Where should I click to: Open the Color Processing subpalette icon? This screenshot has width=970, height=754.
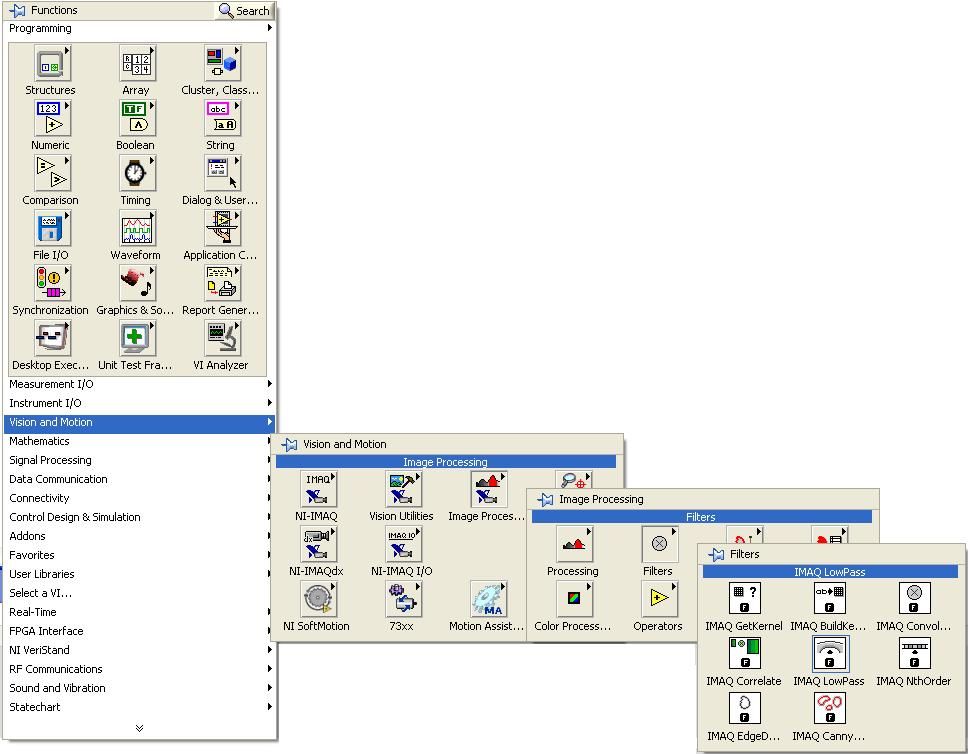[x=574, y=599]
